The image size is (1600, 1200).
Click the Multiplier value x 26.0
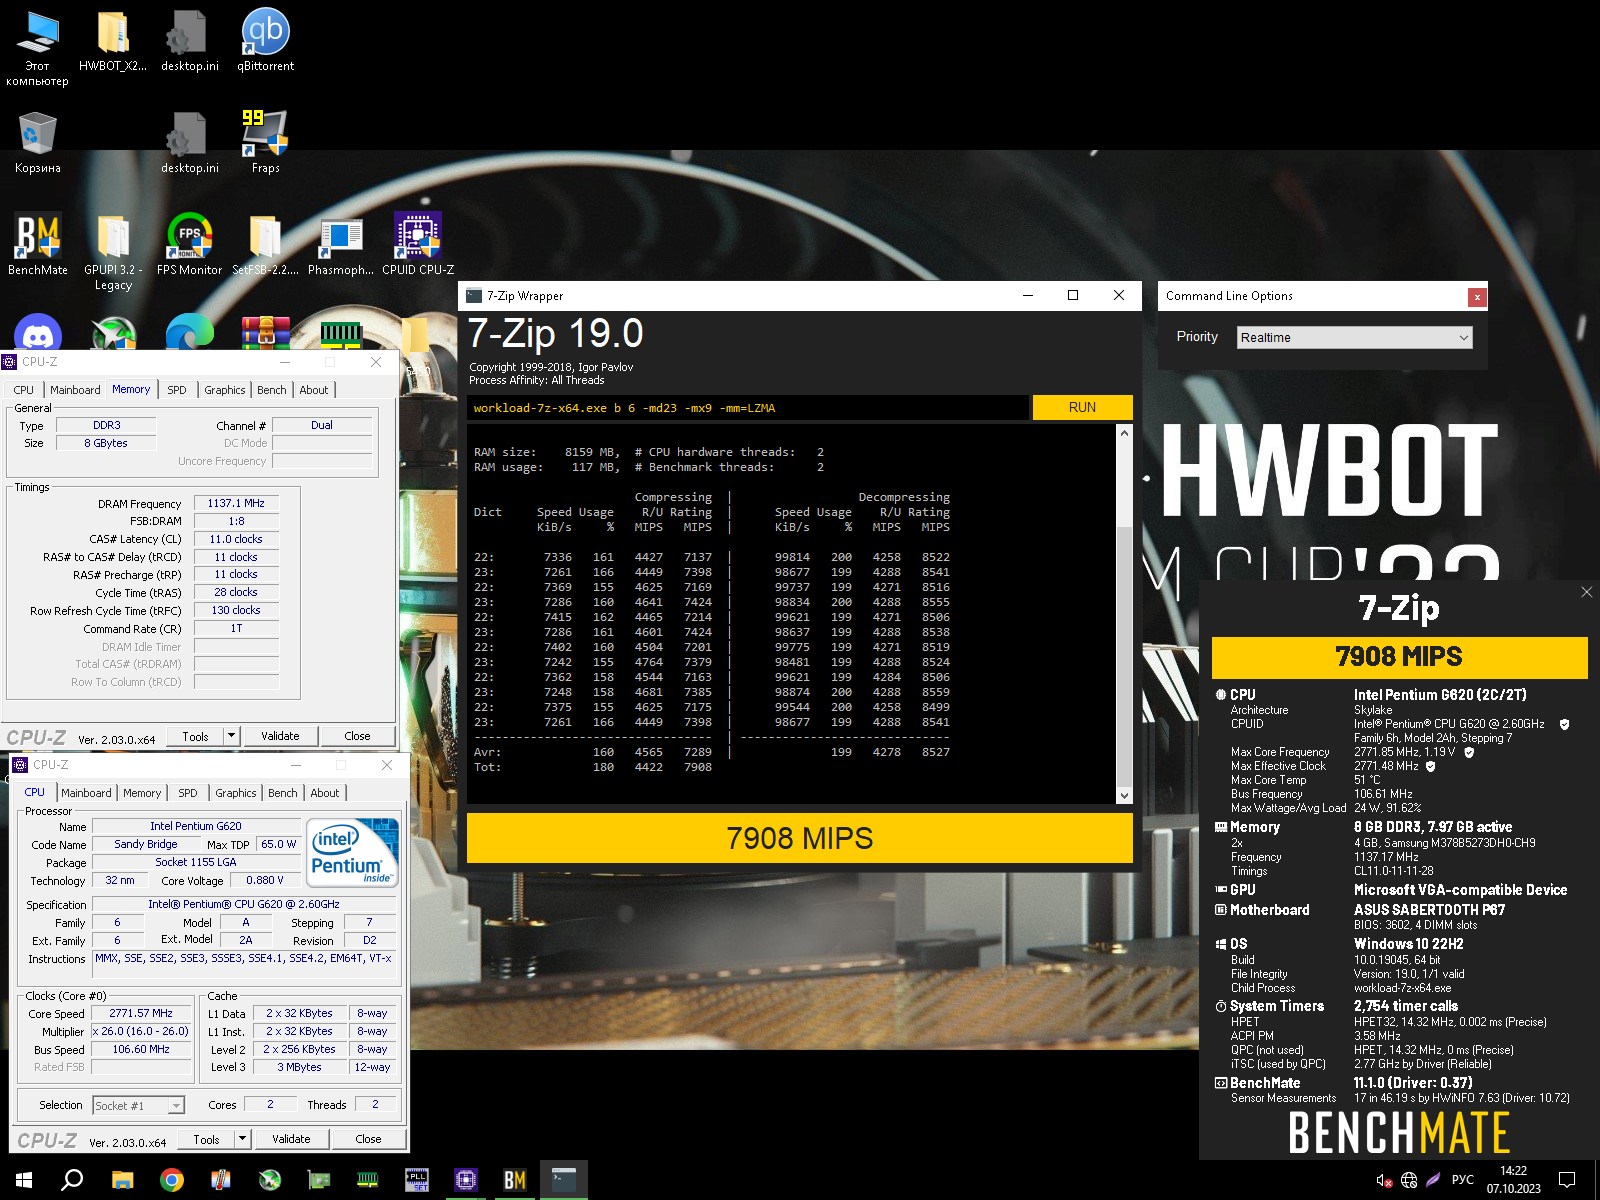click(x=141, y=1031)
